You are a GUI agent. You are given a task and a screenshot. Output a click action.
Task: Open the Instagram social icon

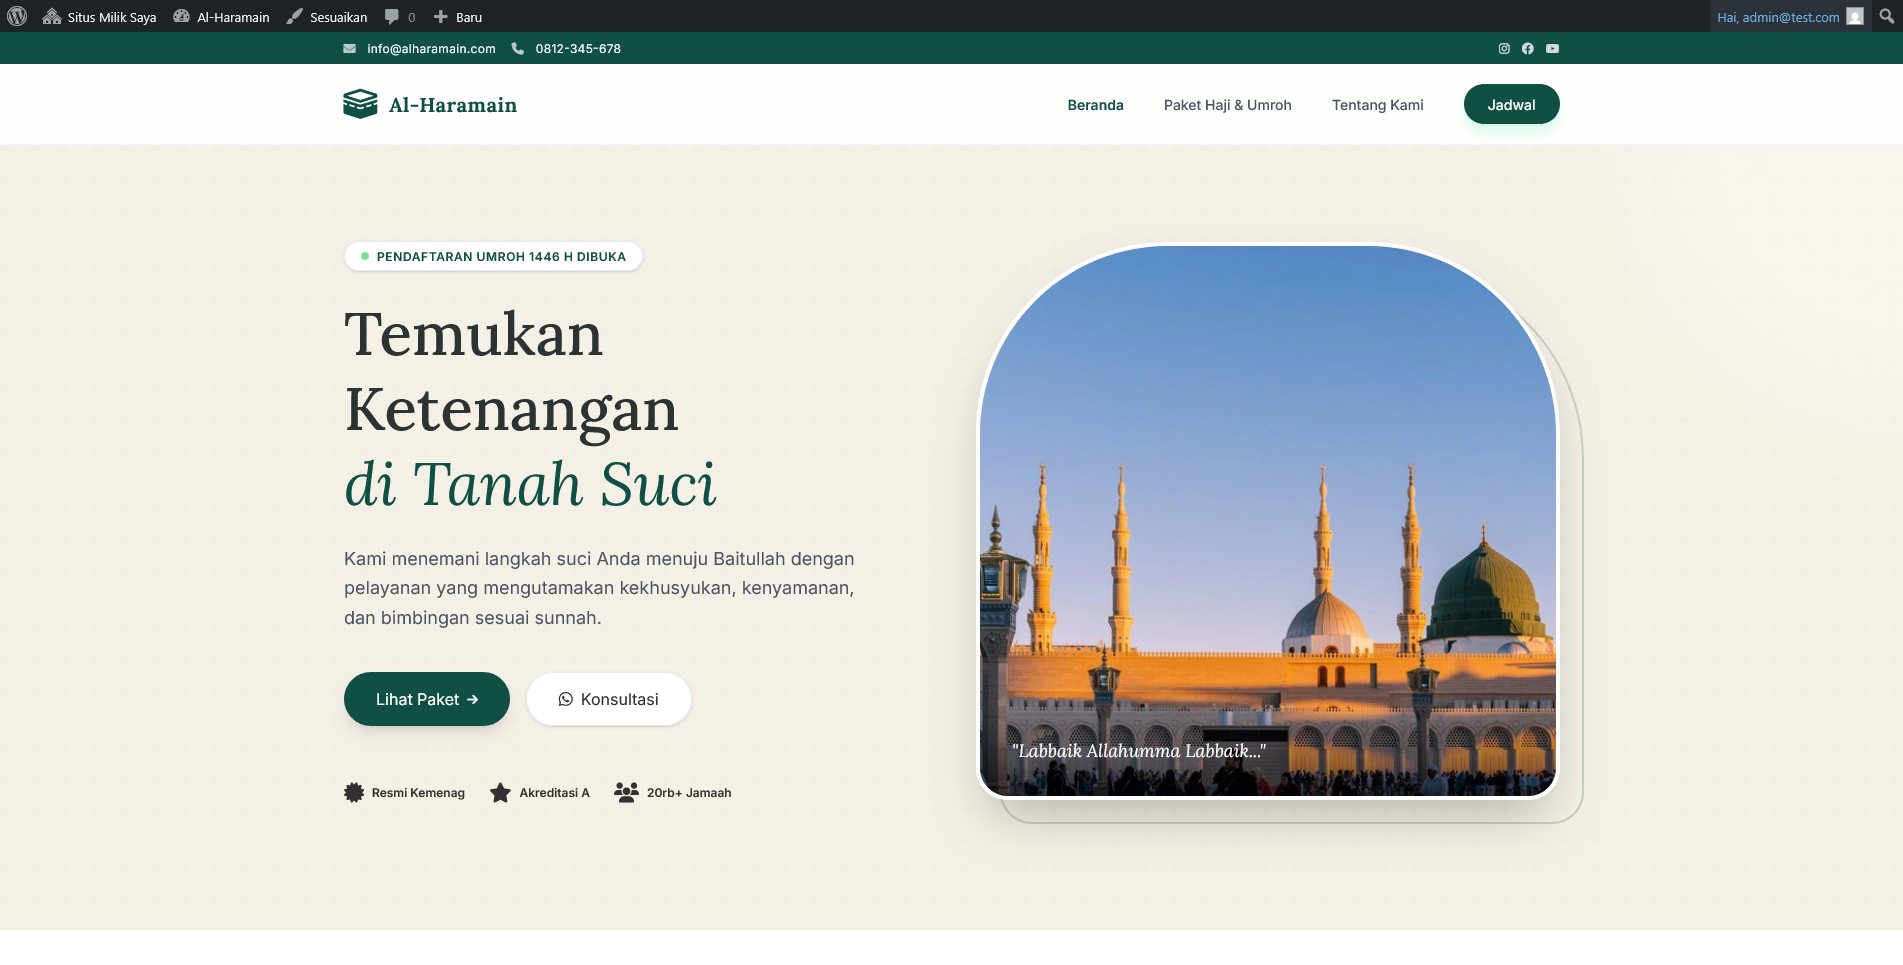click(1504, 48)
